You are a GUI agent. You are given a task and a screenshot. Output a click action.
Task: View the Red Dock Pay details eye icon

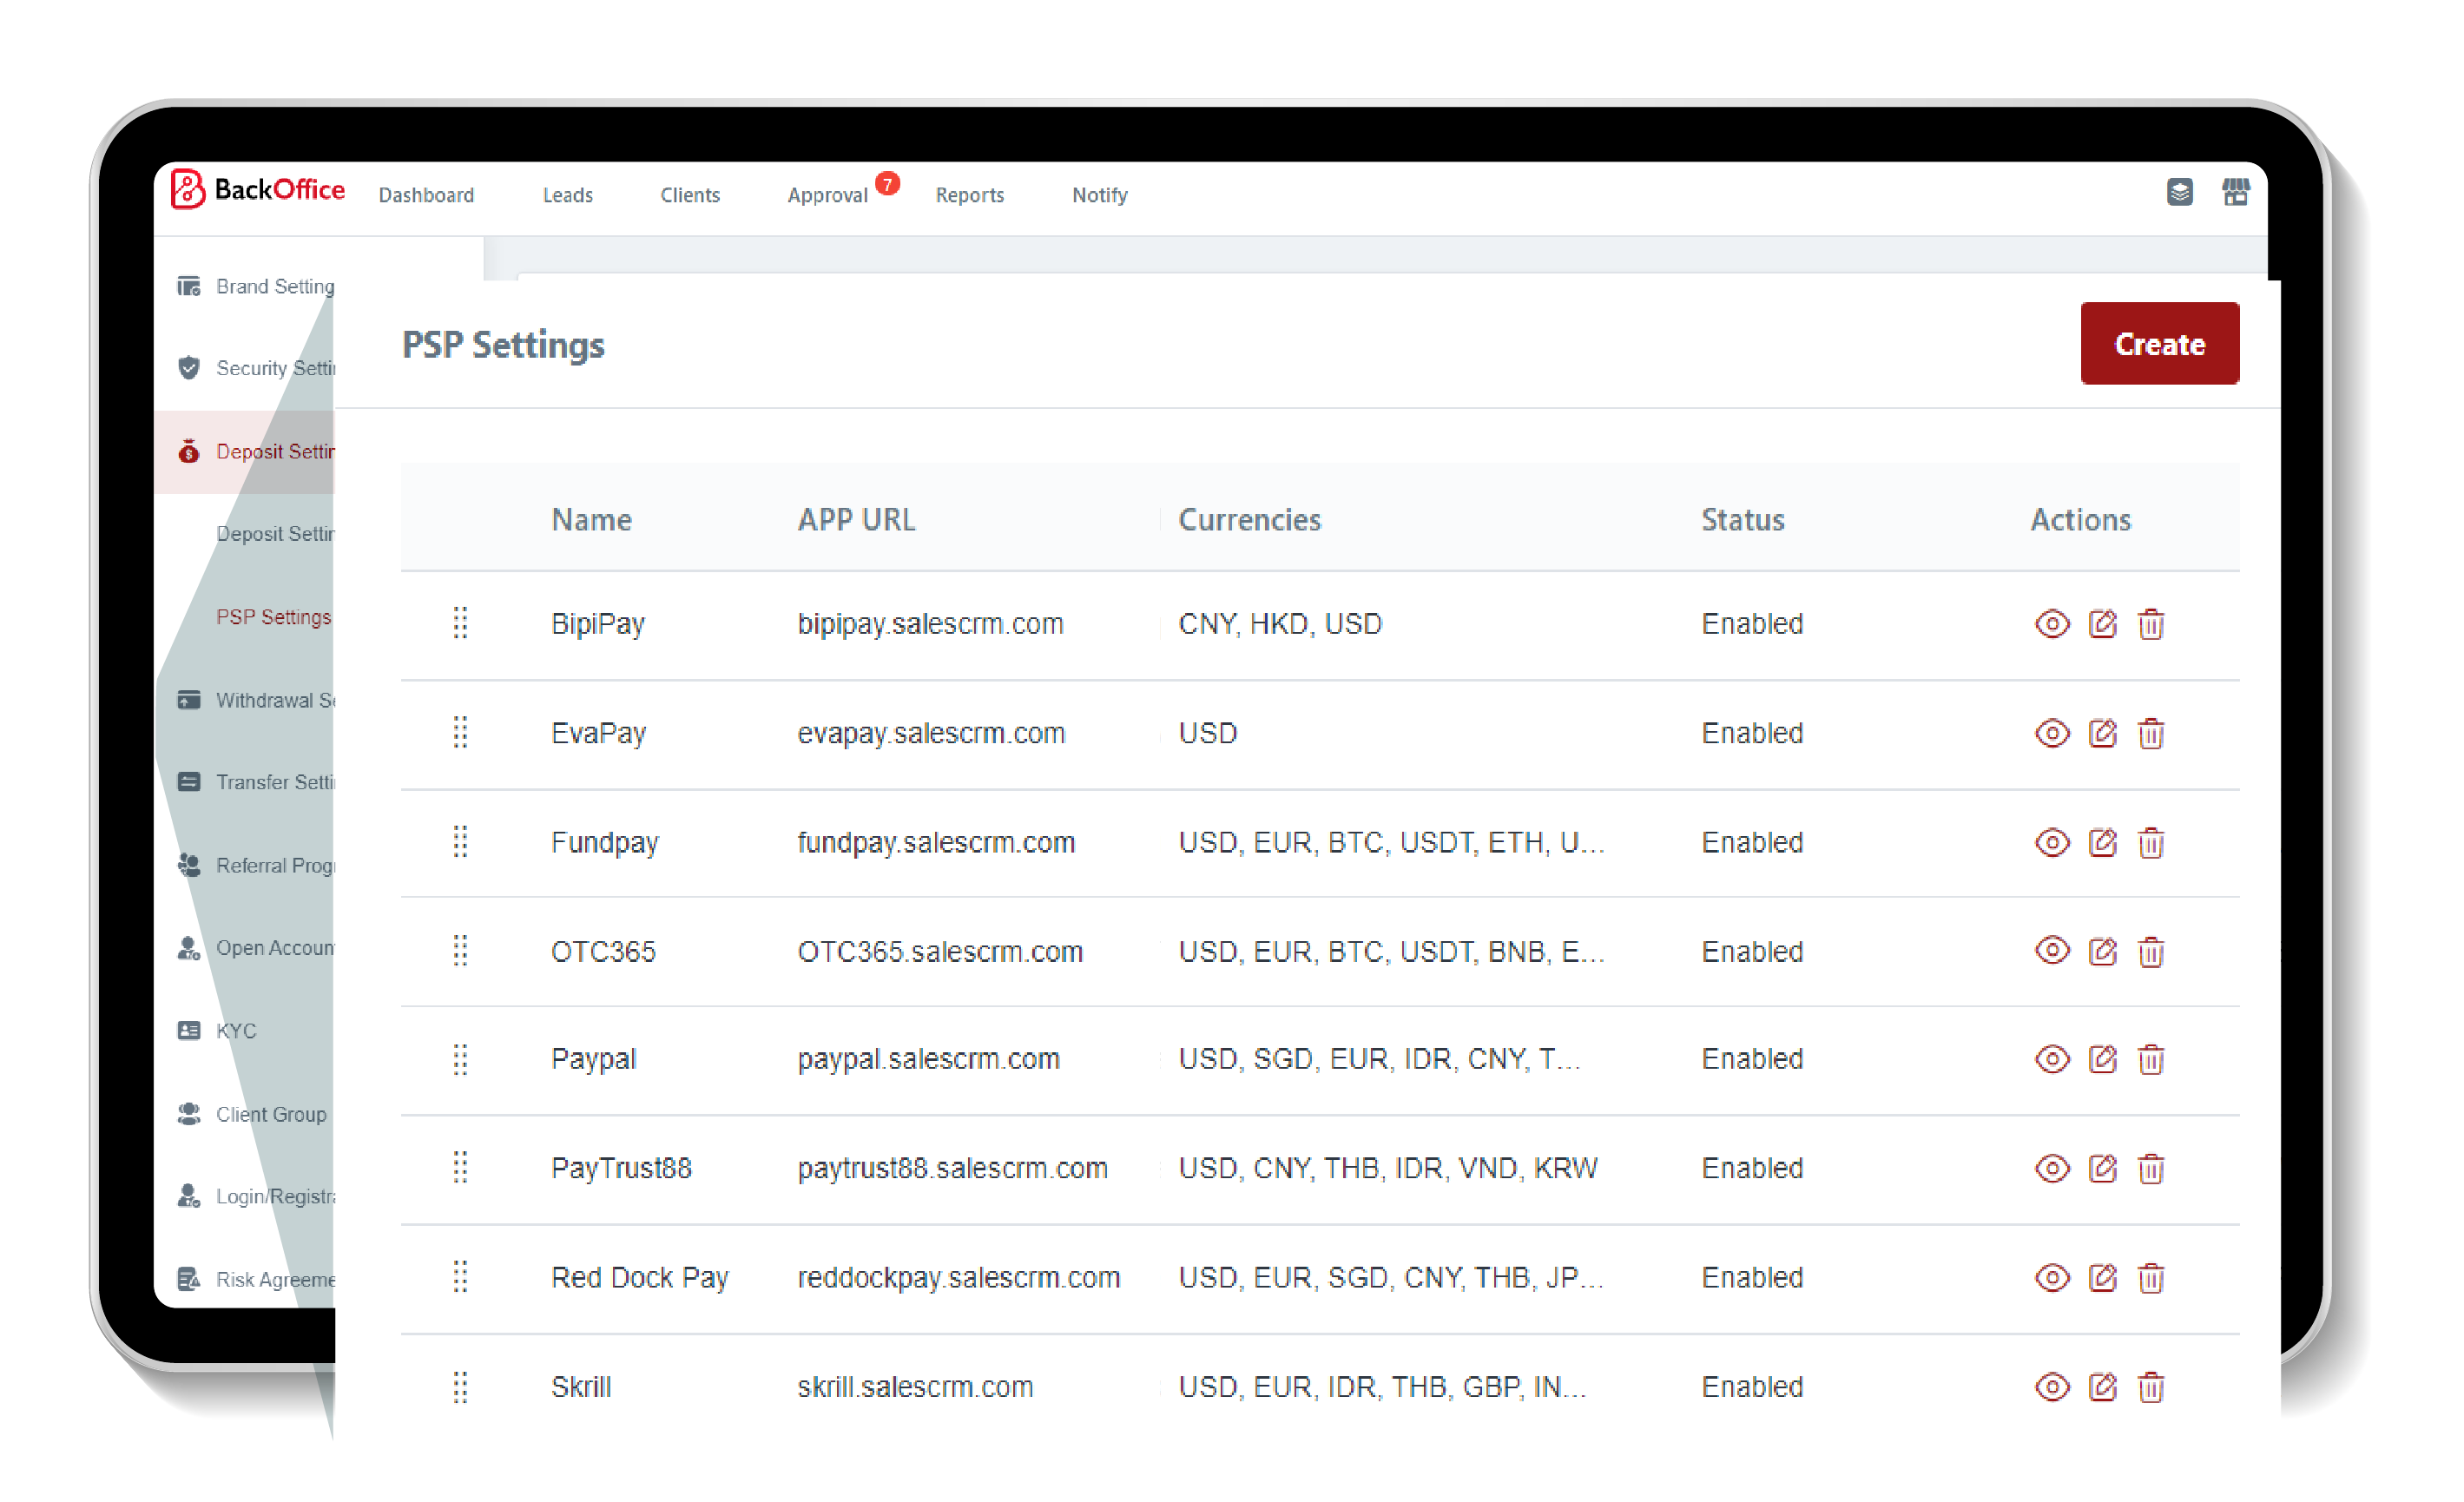[x=2051, y=1277]
